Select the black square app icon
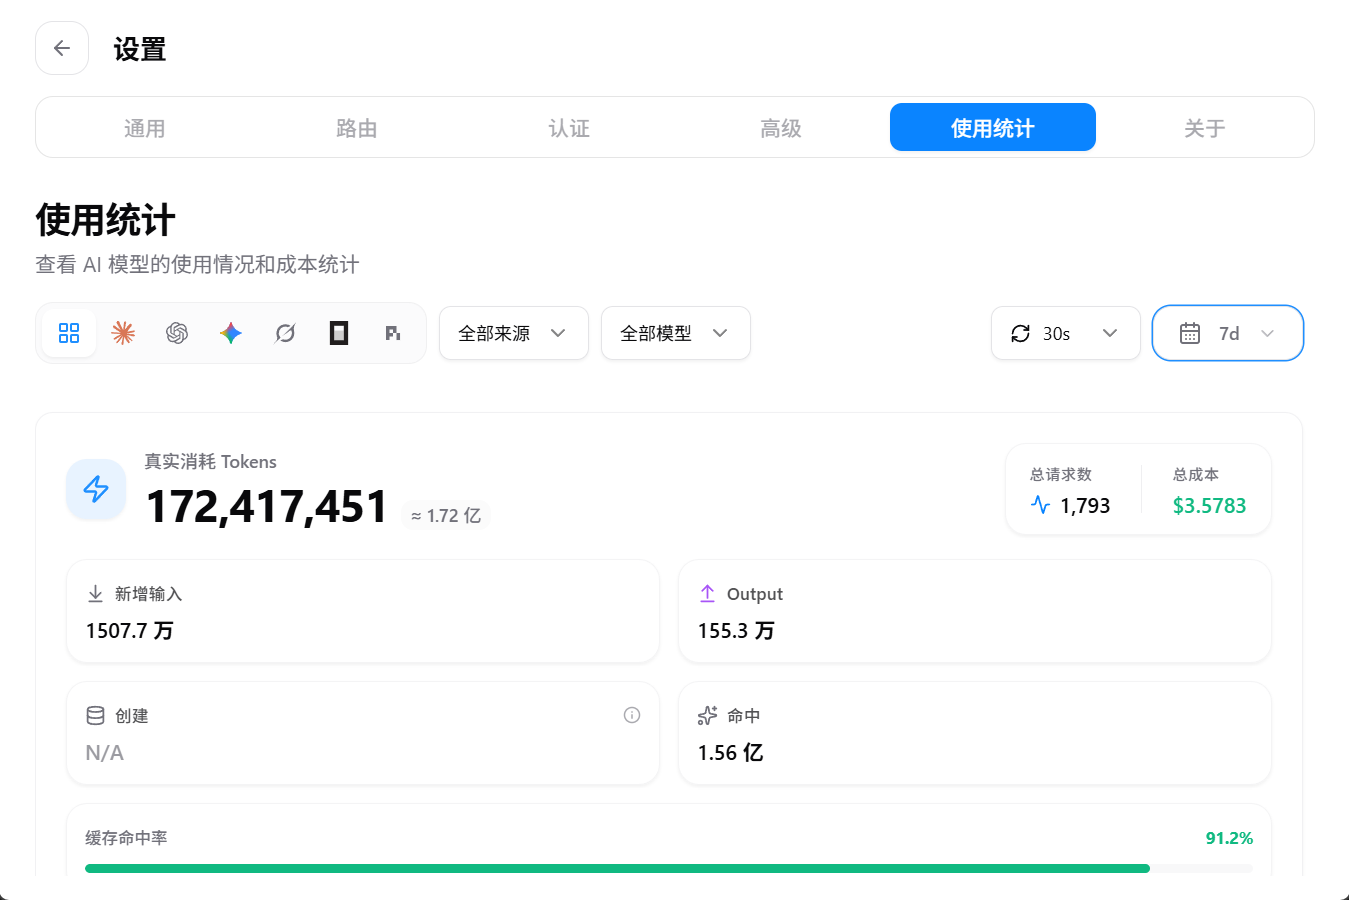1349x900 pixels. coord(339,333)
